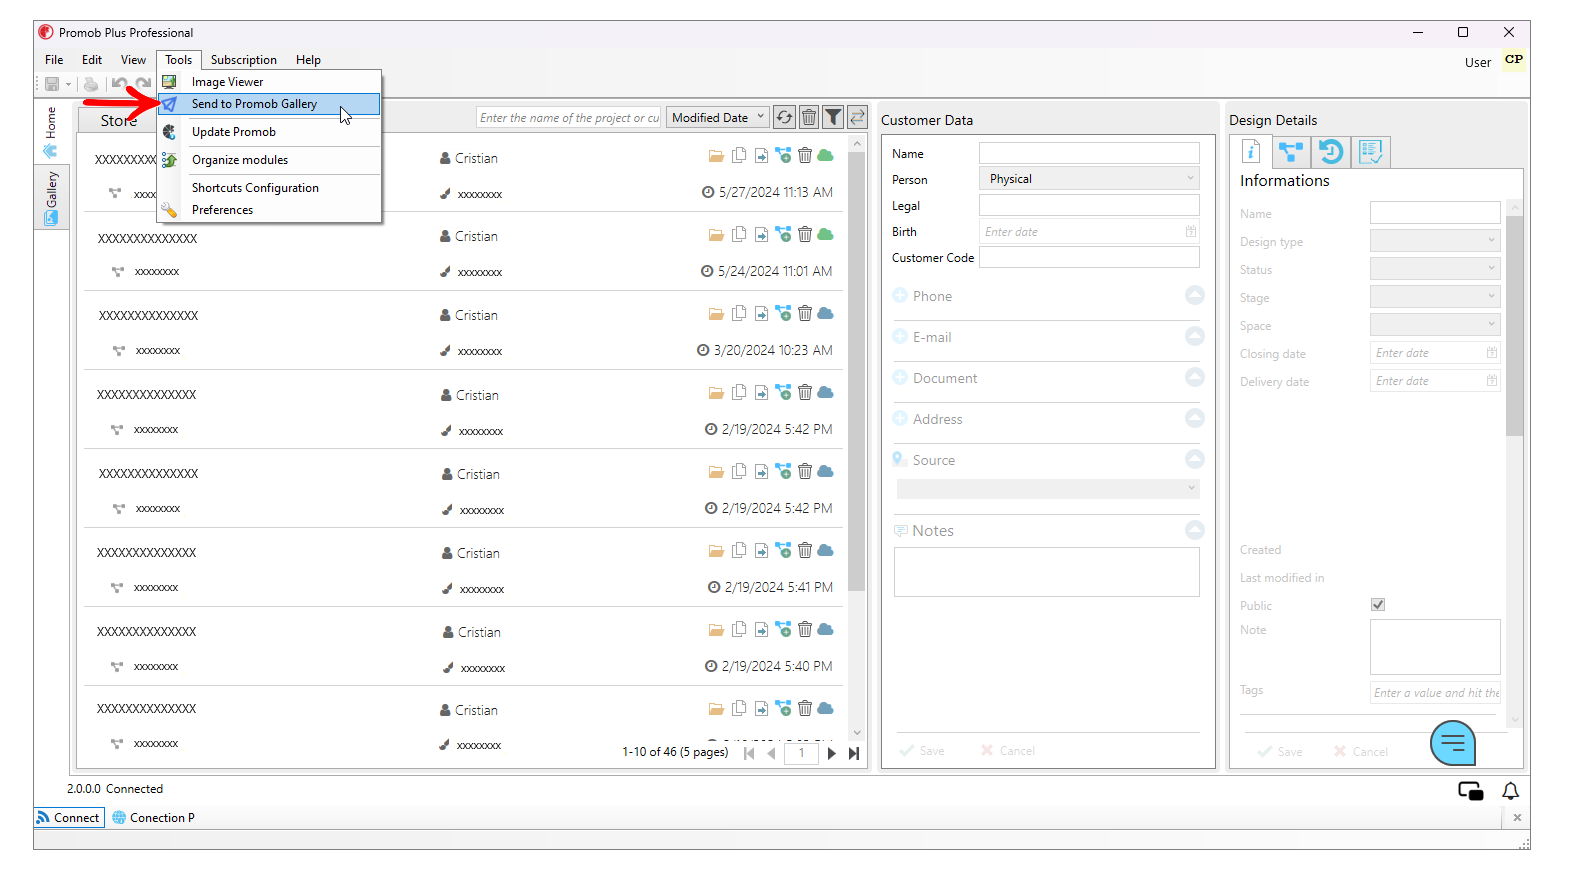The image size is (1594, 888).
Task: Click the trash icon next to the filter button
Action: click(x=809, y=118)
